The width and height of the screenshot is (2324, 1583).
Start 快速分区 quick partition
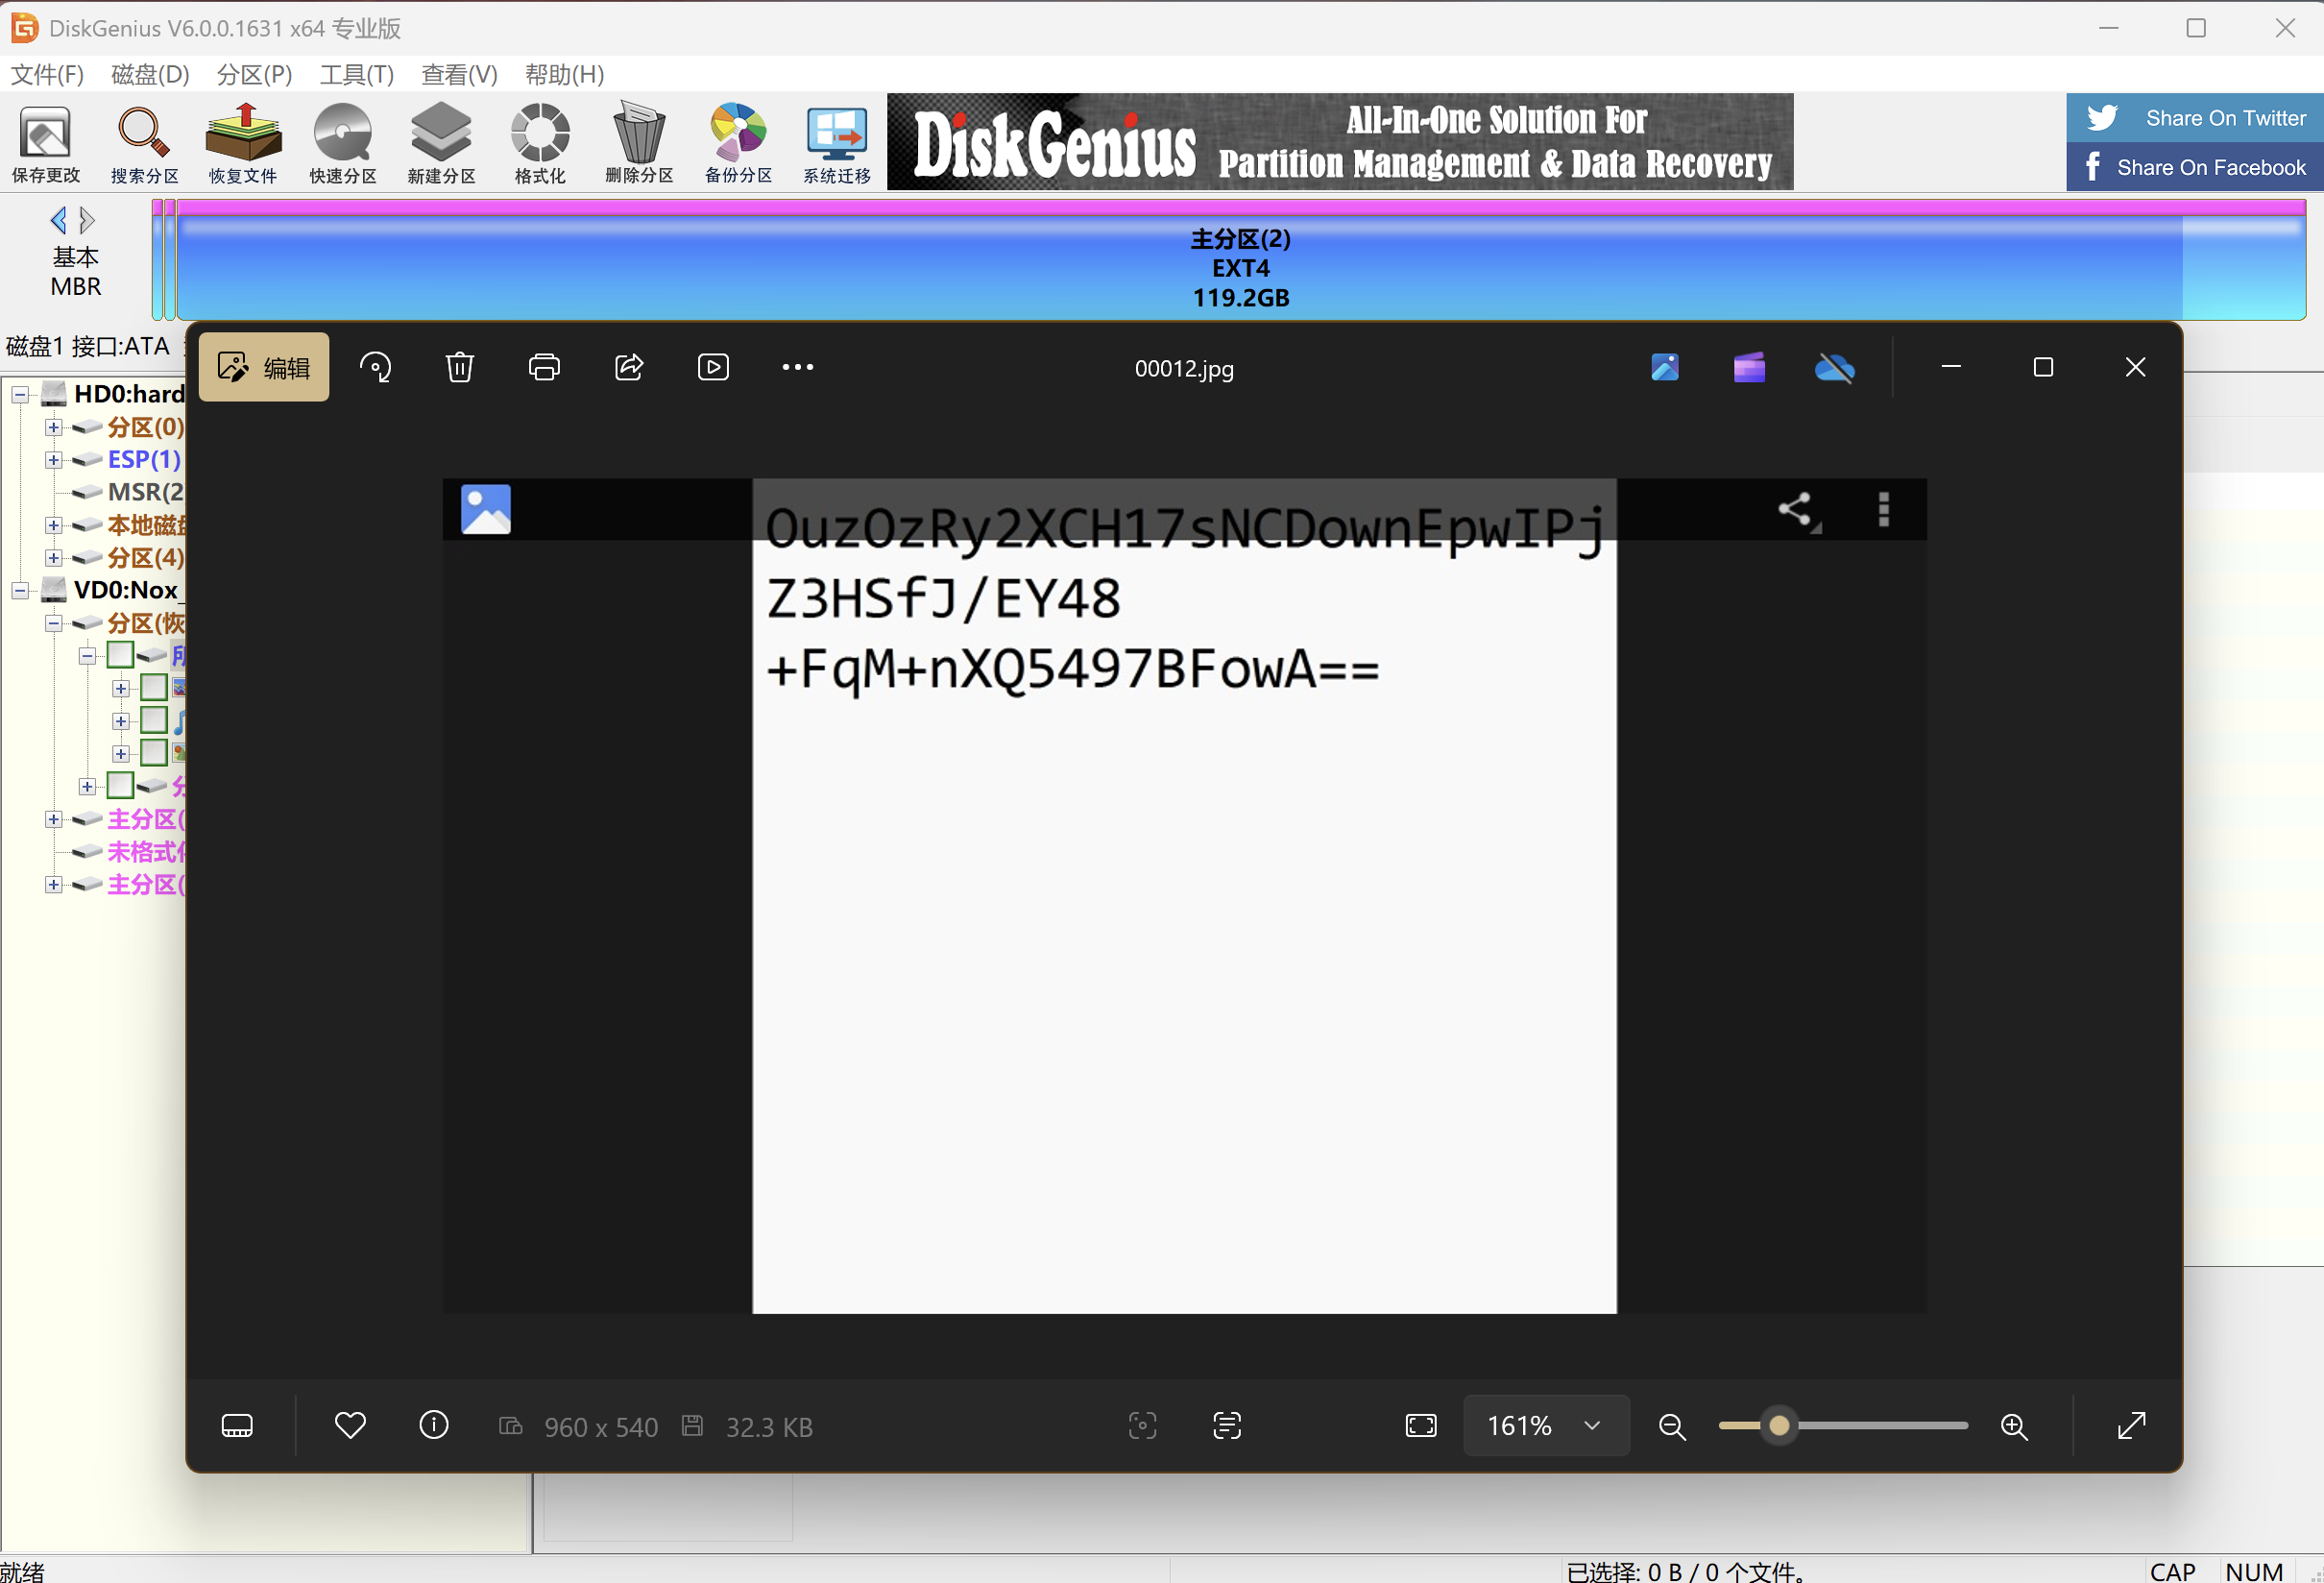[x=342, y=145]
